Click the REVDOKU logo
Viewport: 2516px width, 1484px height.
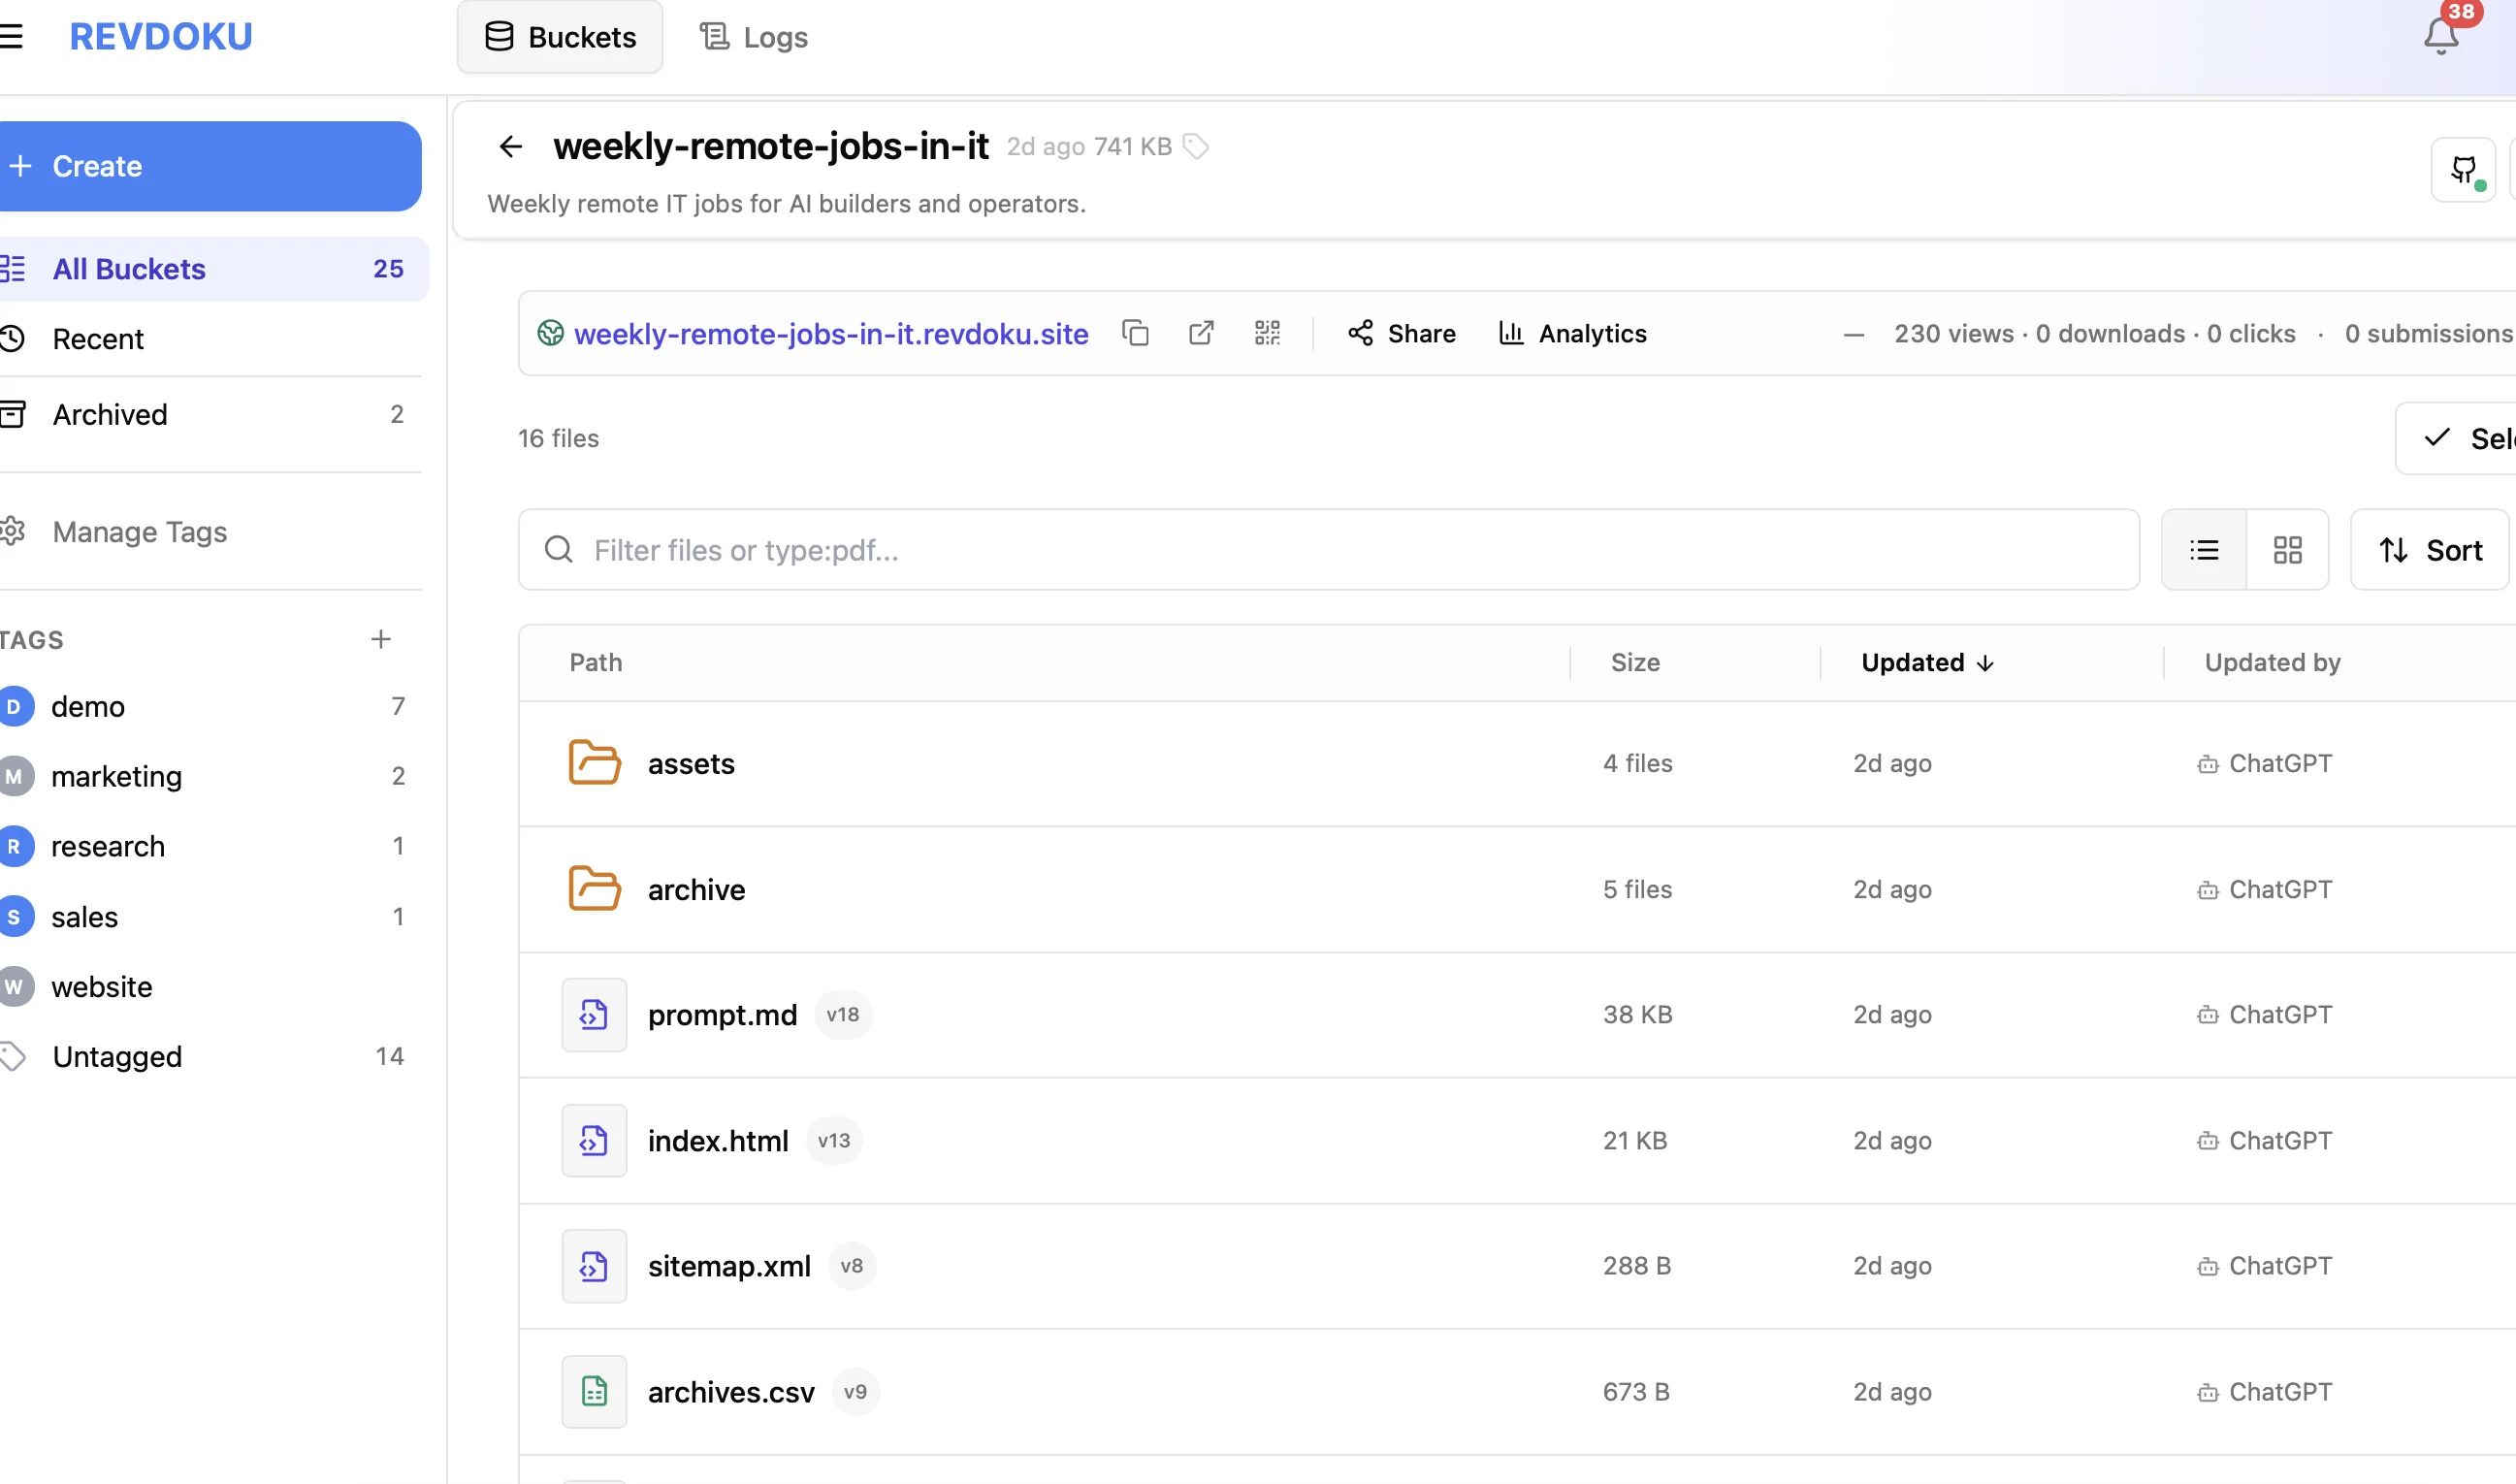pyautogui.click(x=161, y=37)
